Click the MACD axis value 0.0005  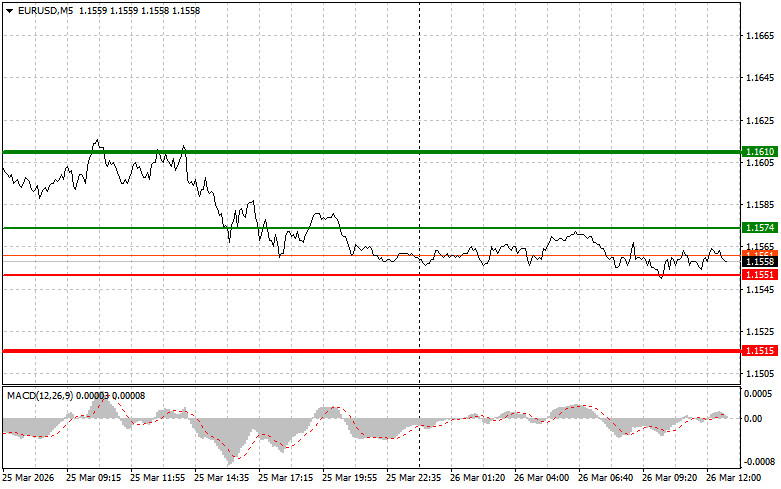[760, 394]
